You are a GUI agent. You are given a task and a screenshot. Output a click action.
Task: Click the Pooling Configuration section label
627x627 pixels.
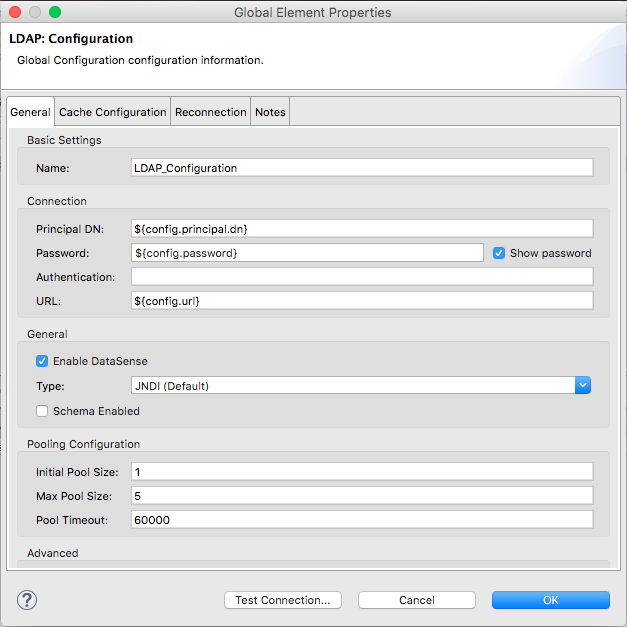coord(83,444)
